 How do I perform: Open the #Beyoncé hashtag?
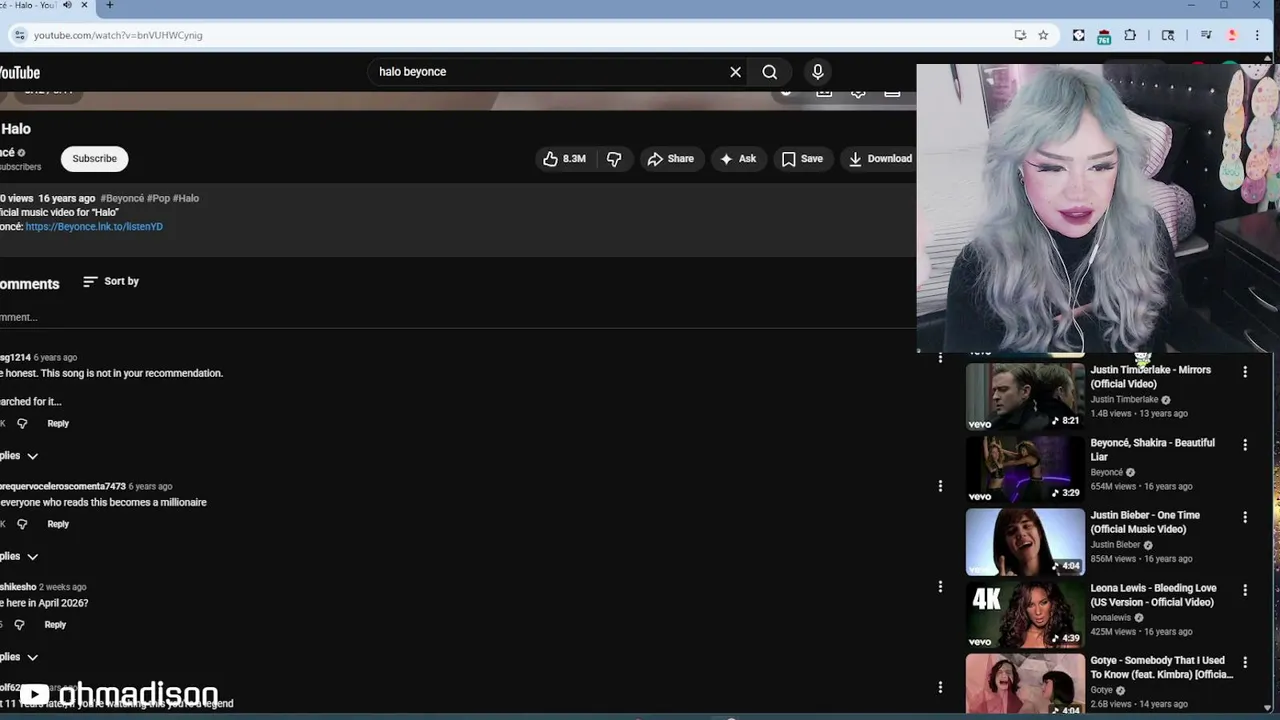click(x=122, y=199)
